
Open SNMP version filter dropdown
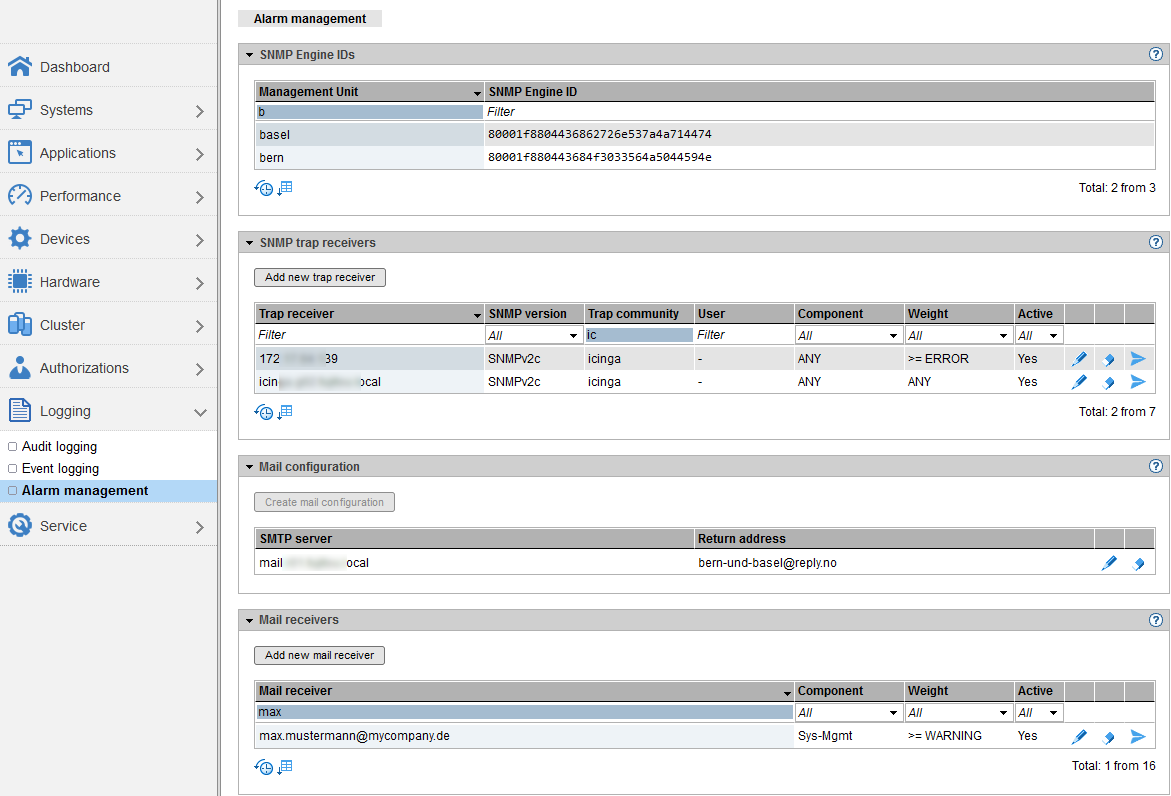[533, 336]
